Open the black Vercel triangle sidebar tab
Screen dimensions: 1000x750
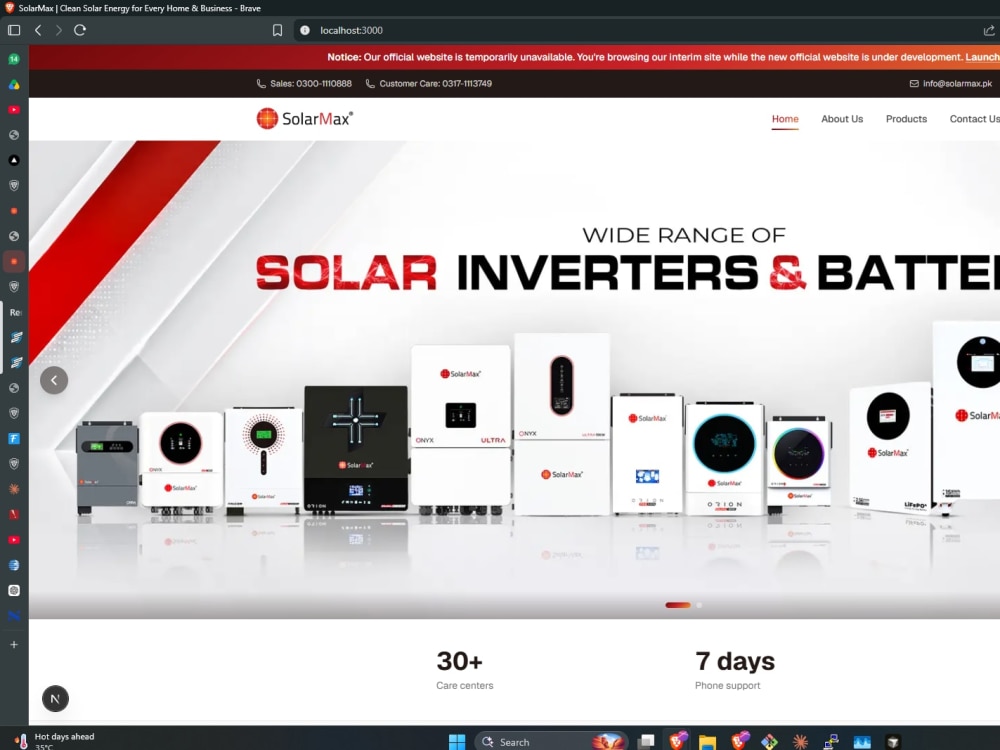coord(14,160)
